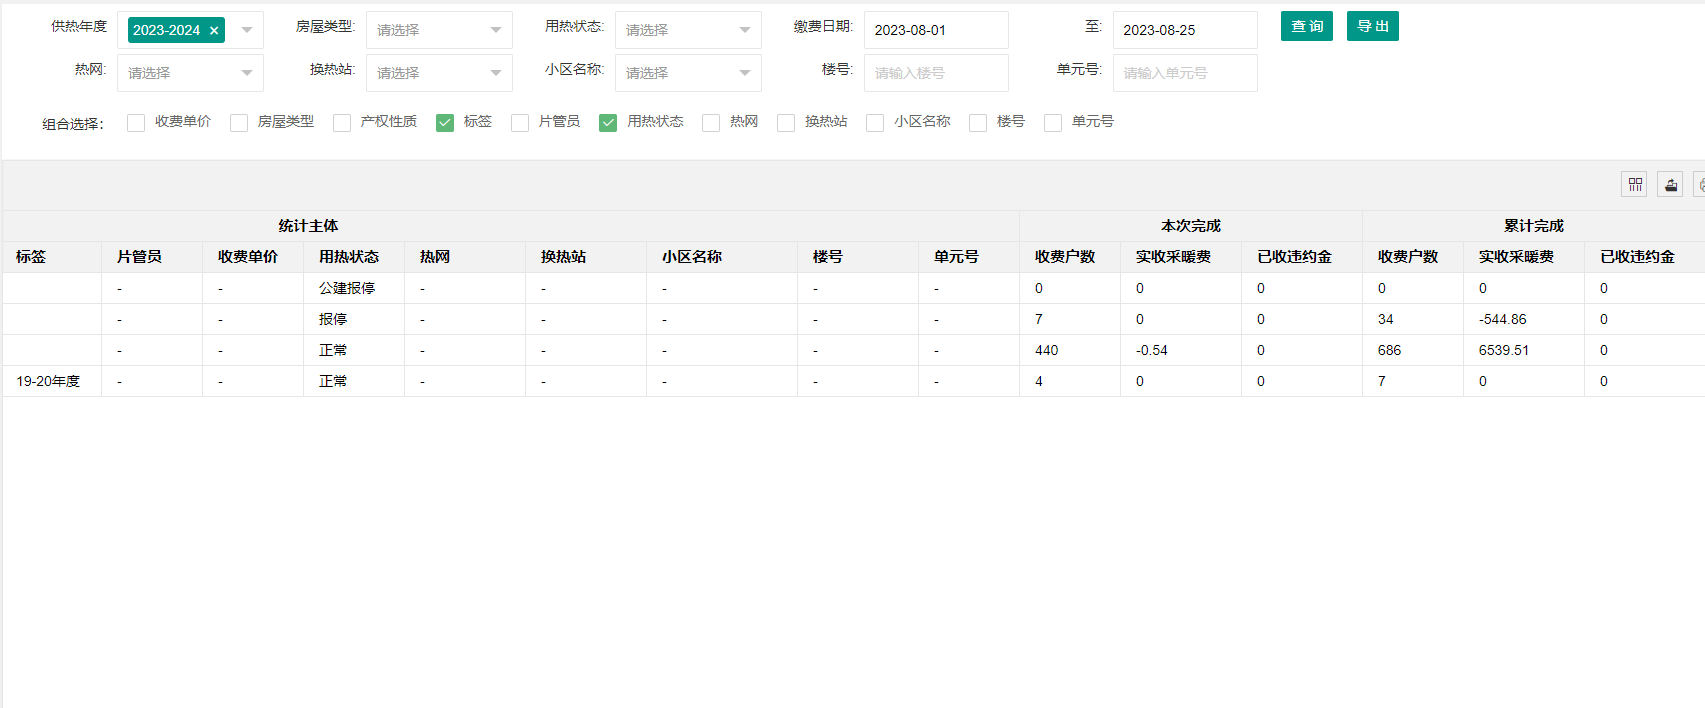Screen dimensions: 1705x708
Task: Click the 用热状态 column header
Action: (x=354, y=257)
